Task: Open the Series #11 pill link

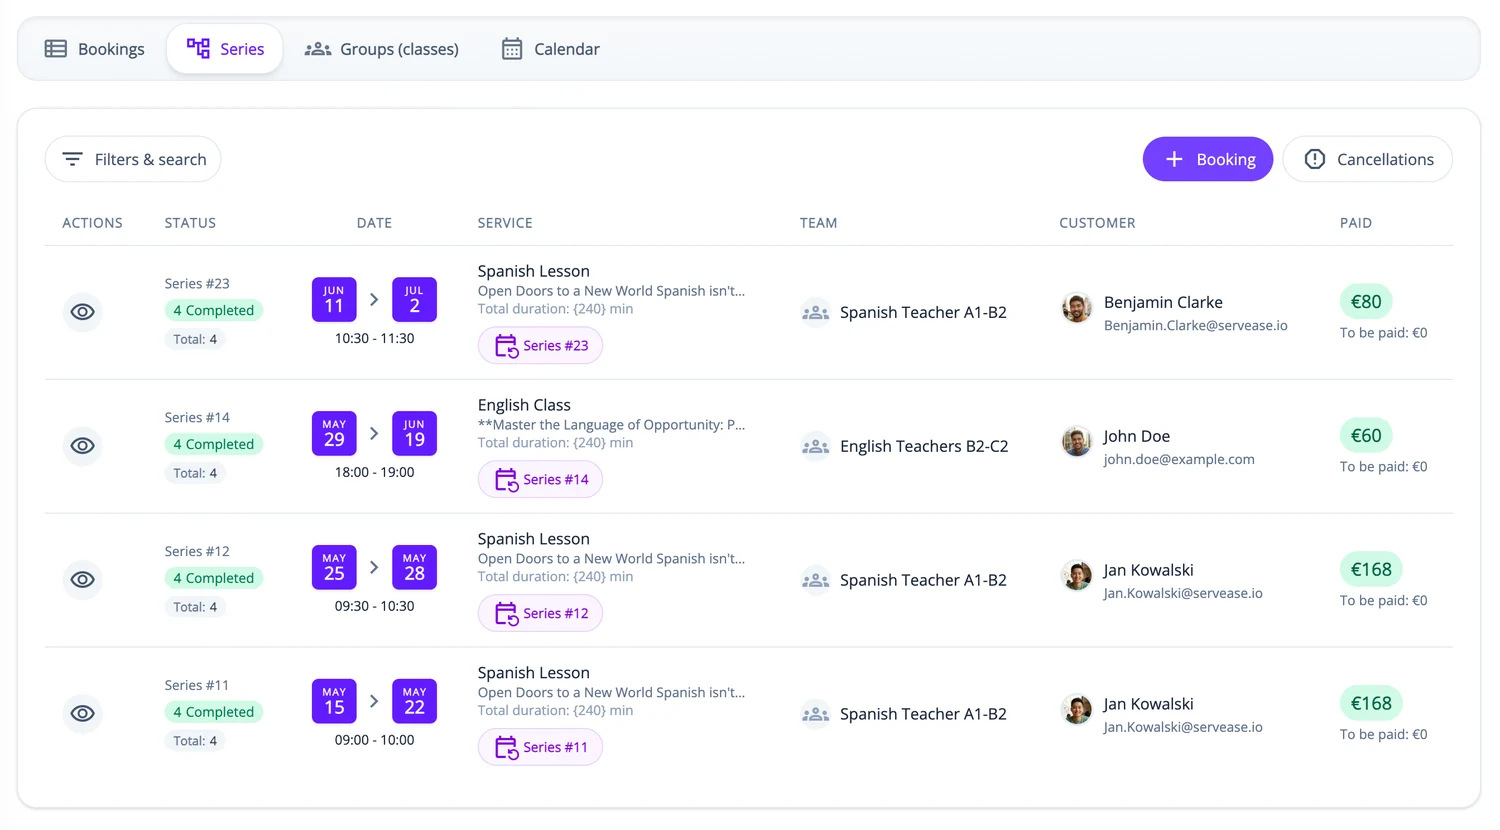Action: click(x=540, y=748)
